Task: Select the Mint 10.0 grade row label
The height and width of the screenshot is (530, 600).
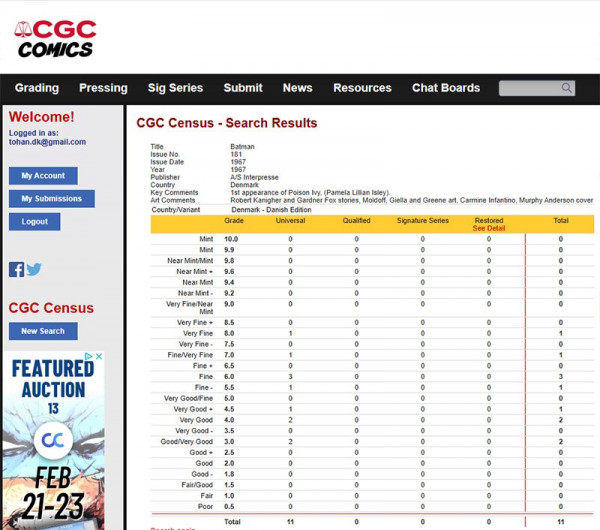Action: coord(206,239)
